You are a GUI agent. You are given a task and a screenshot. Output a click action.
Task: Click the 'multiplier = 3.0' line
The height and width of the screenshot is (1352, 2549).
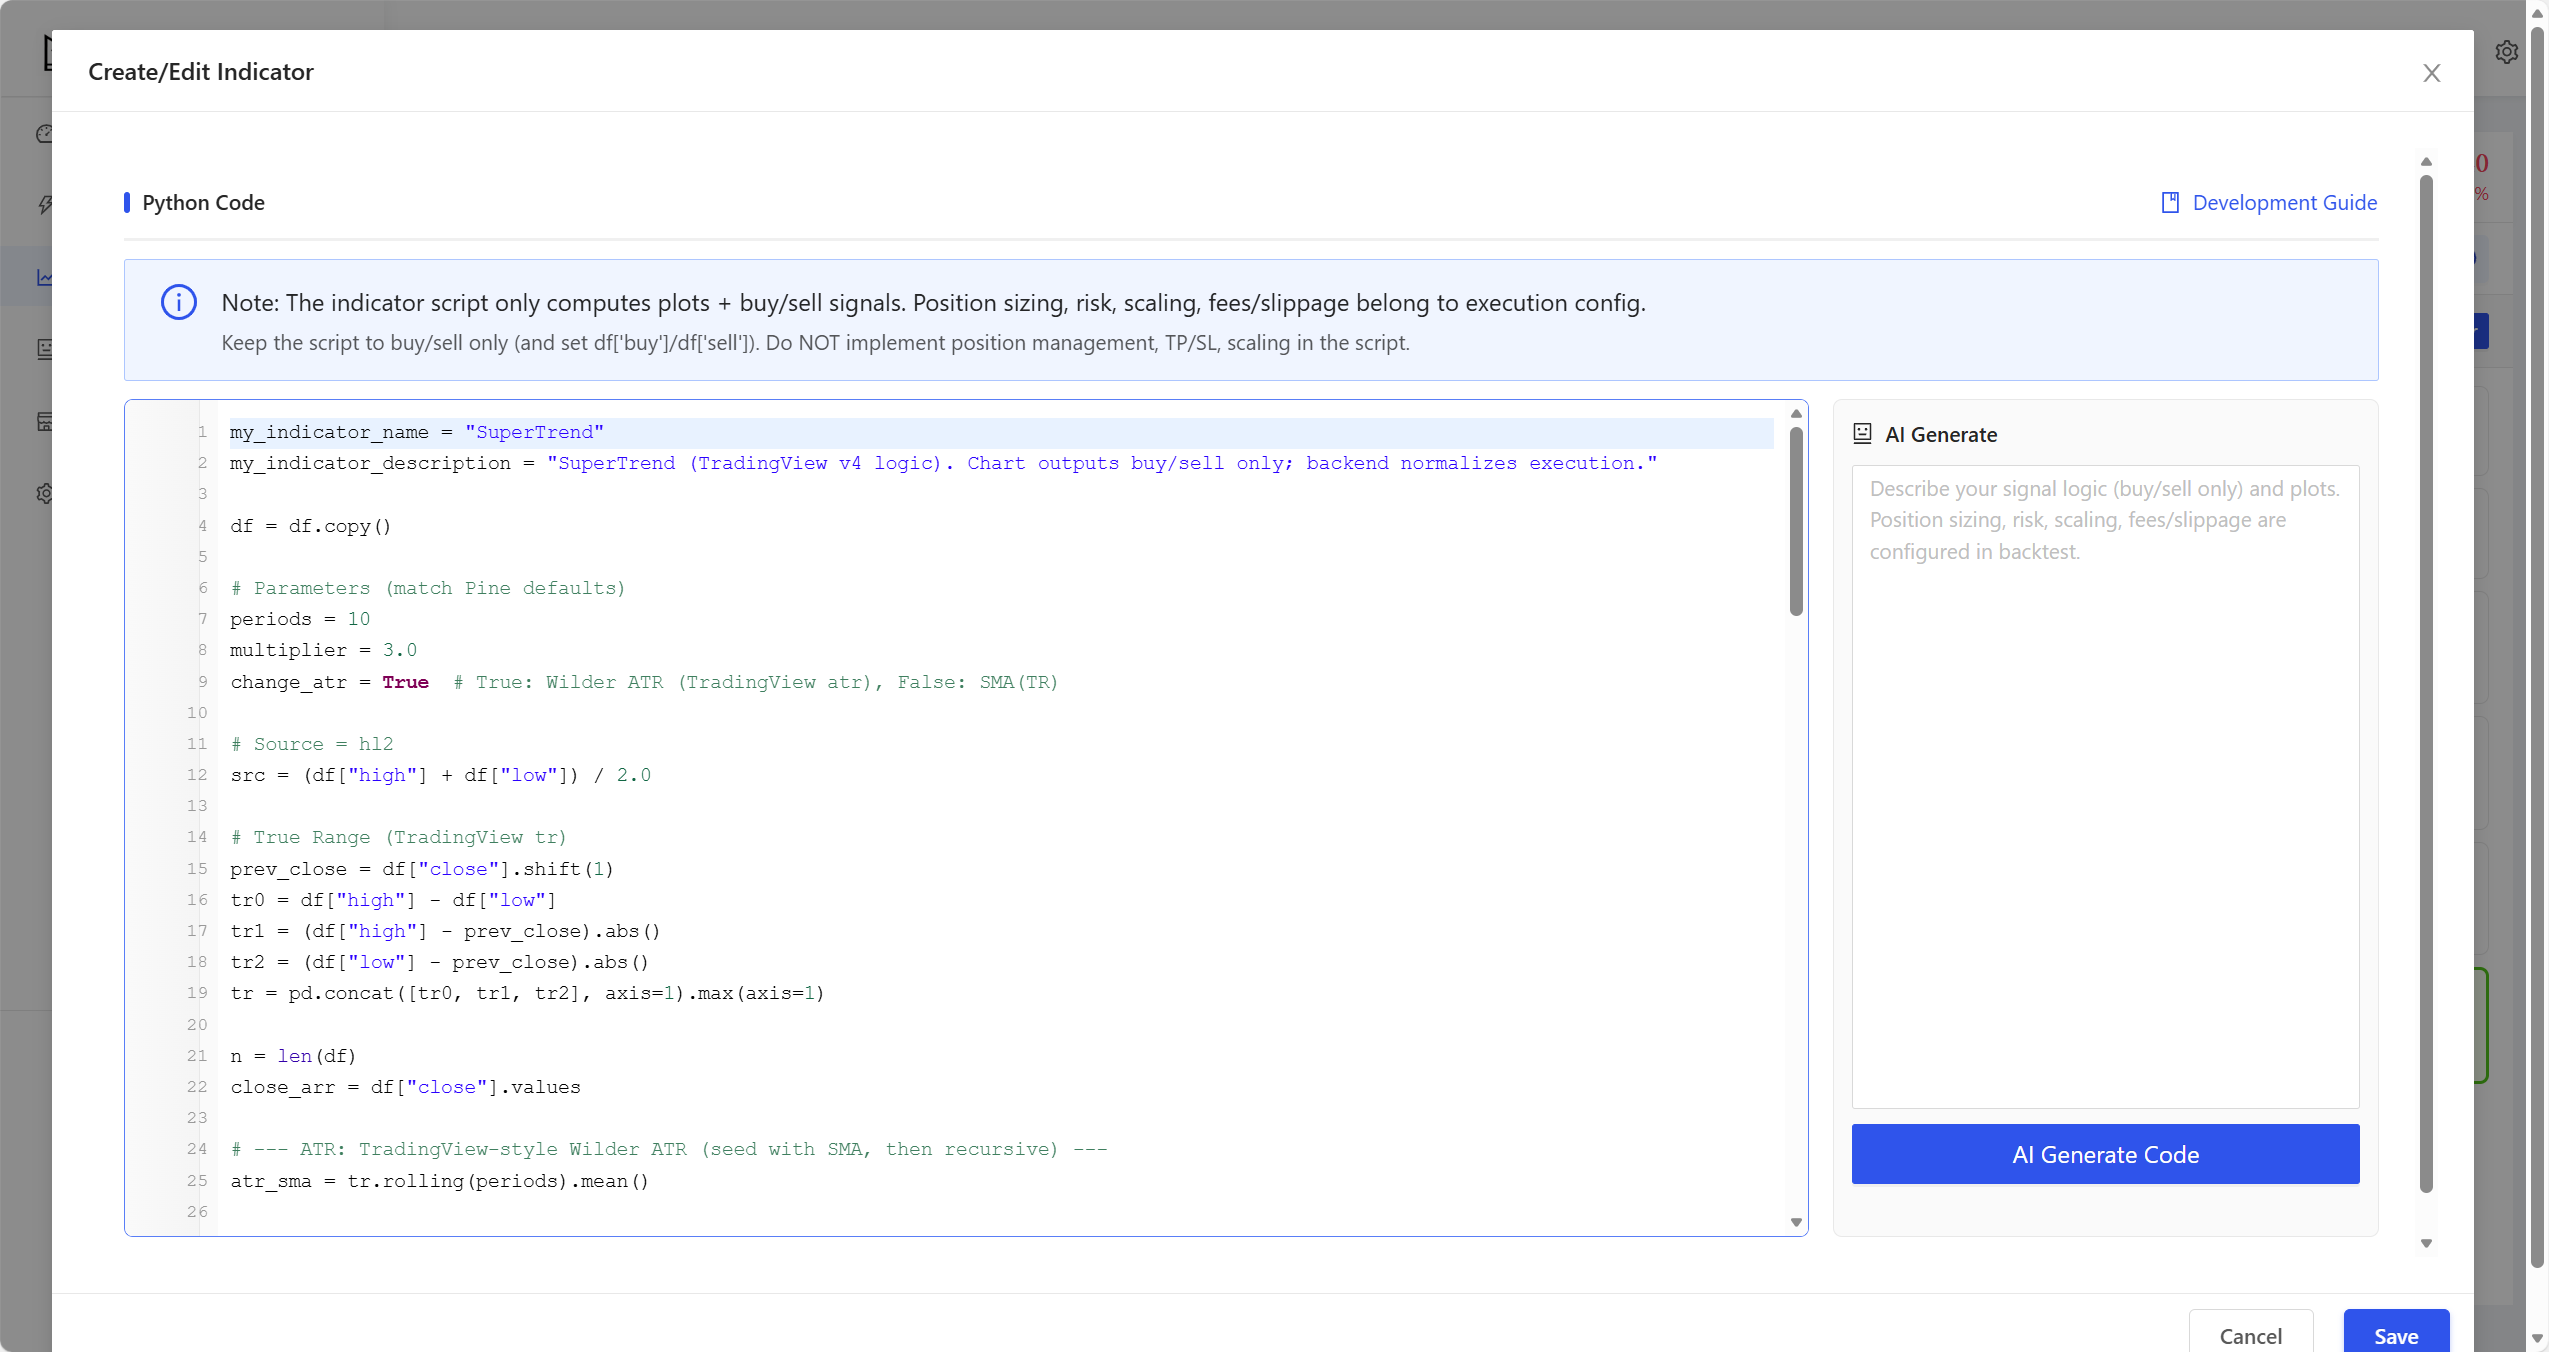pos(323,650)
